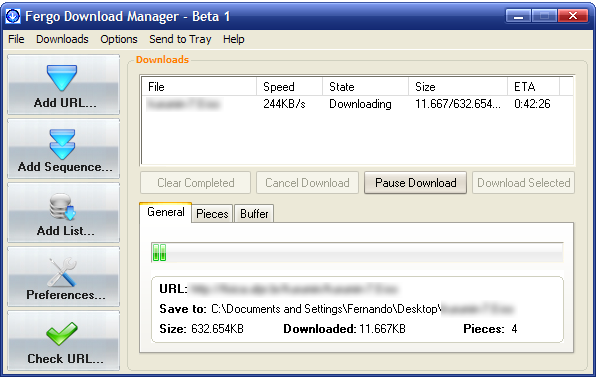Open the File menu

16,39
